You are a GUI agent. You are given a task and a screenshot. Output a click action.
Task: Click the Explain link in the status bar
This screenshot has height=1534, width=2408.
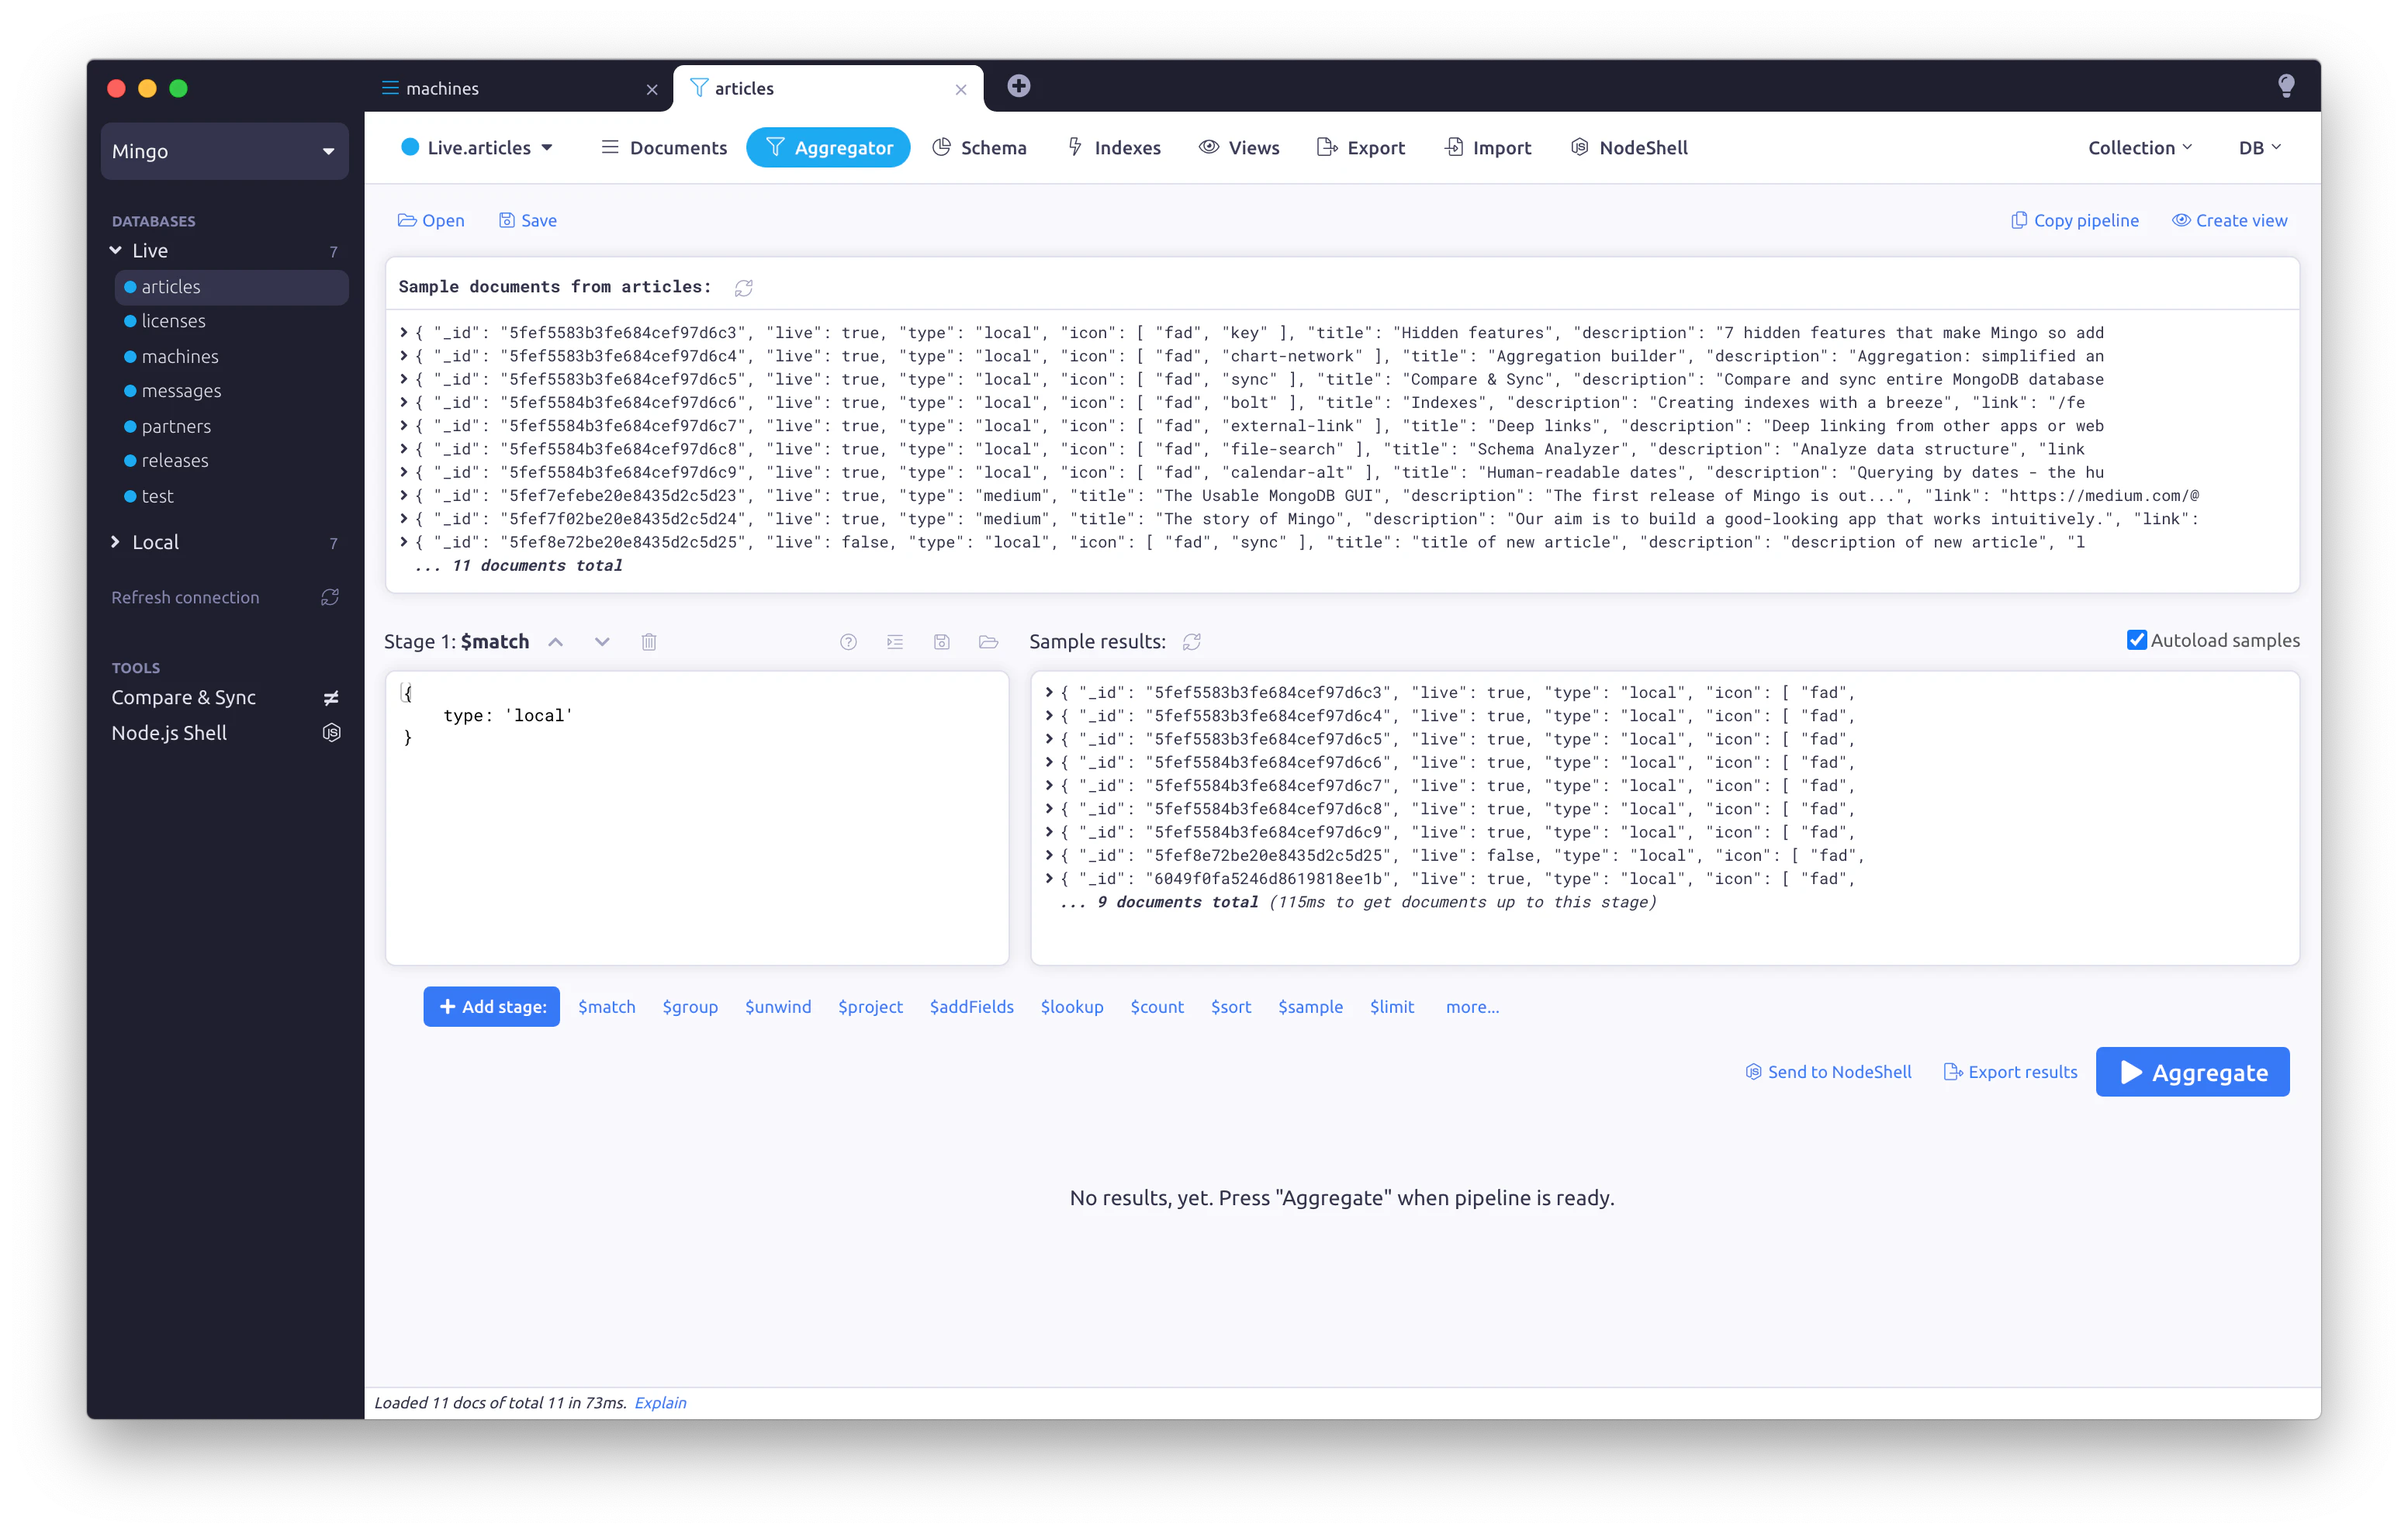pyautogui.click(x=660, y=1402)
